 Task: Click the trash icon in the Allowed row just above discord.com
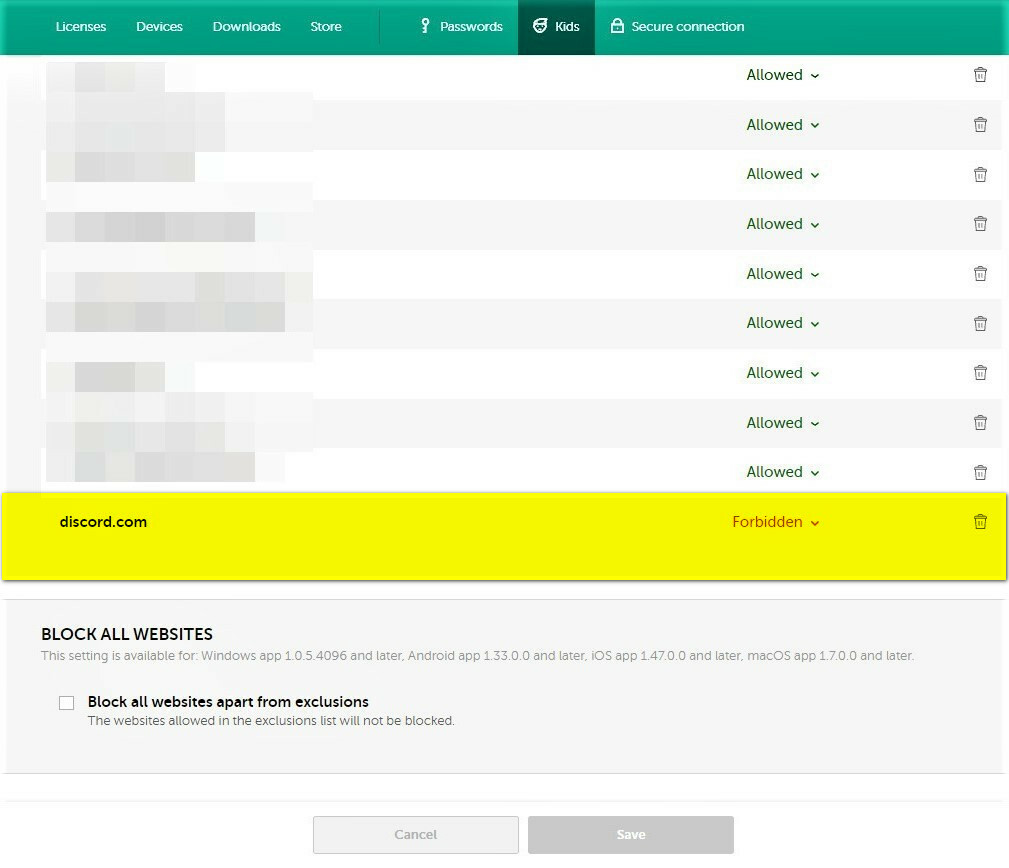pyautogui.click(x=980, y=472)
